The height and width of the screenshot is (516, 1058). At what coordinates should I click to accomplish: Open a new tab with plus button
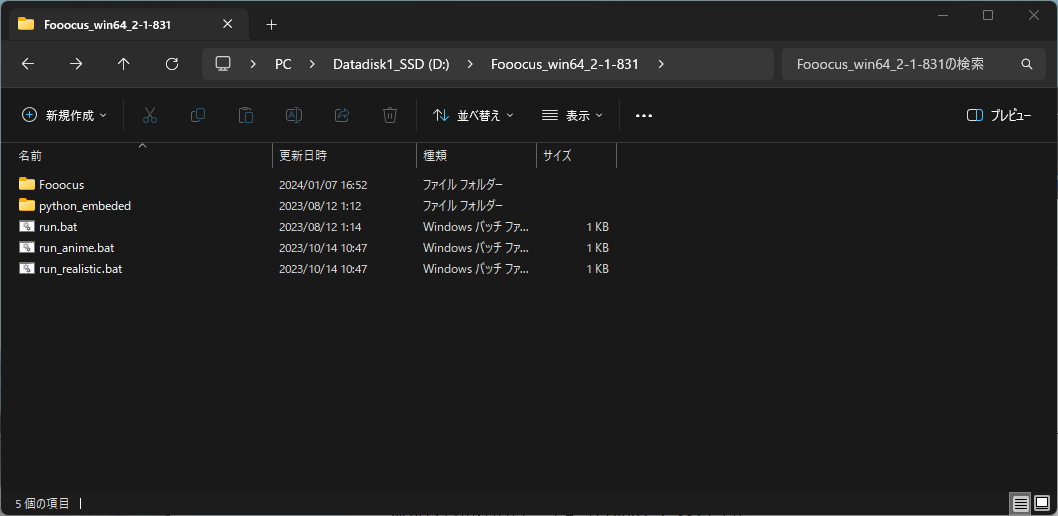click(x=271, y=25)
